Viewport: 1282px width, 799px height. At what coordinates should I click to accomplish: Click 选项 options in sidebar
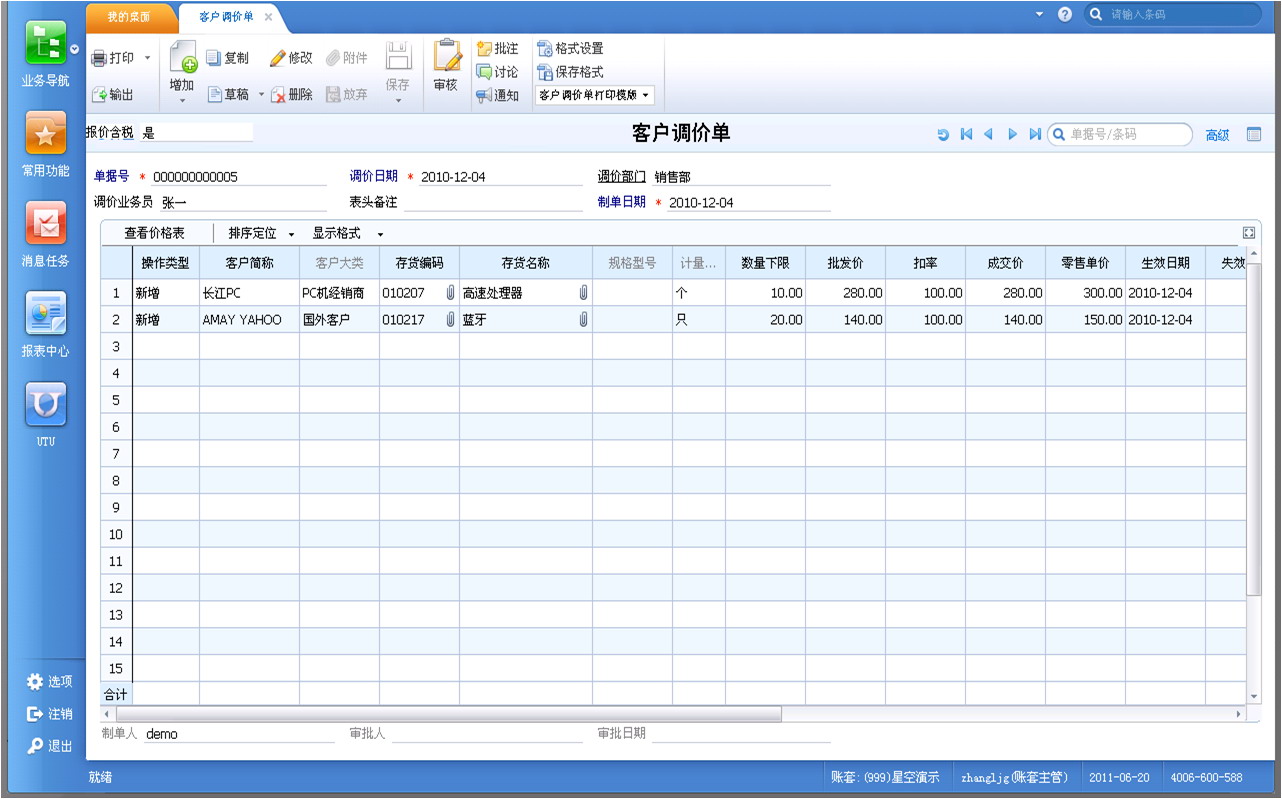(x=50, y=682)
